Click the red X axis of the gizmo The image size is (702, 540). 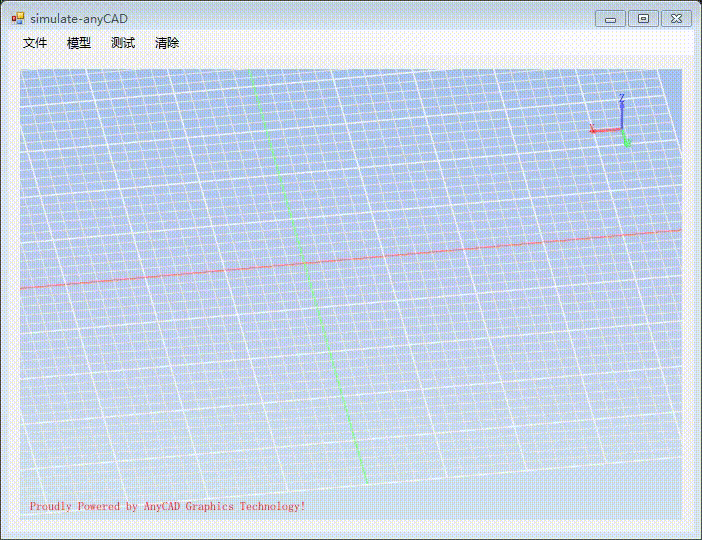coord(603,130)
